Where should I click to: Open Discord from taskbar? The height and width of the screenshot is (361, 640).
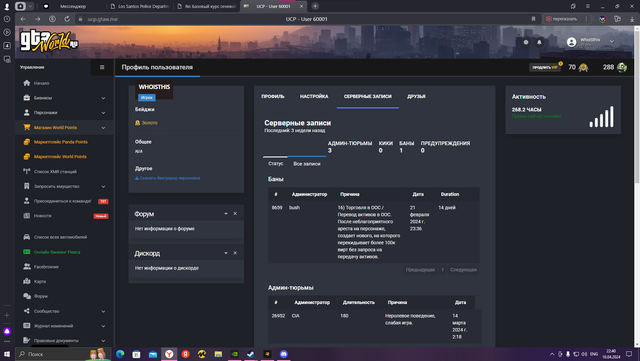(284, 354)
